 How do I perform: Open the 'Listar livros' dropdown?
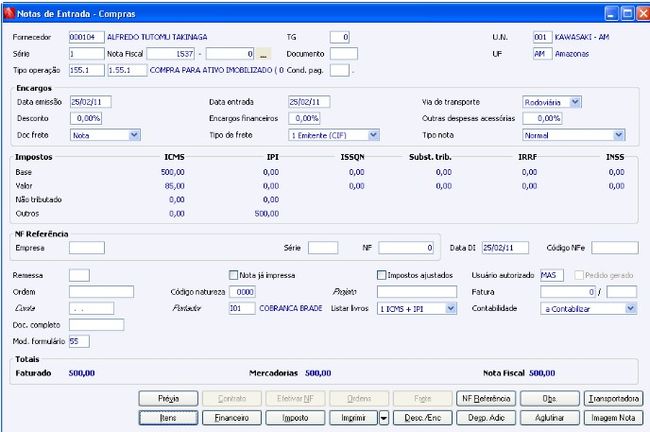(451, 309)
